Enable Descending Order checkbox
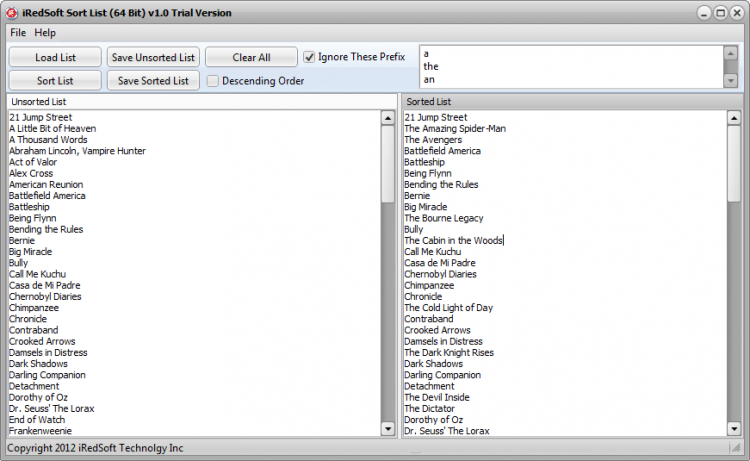 click(x=212, y=81)
